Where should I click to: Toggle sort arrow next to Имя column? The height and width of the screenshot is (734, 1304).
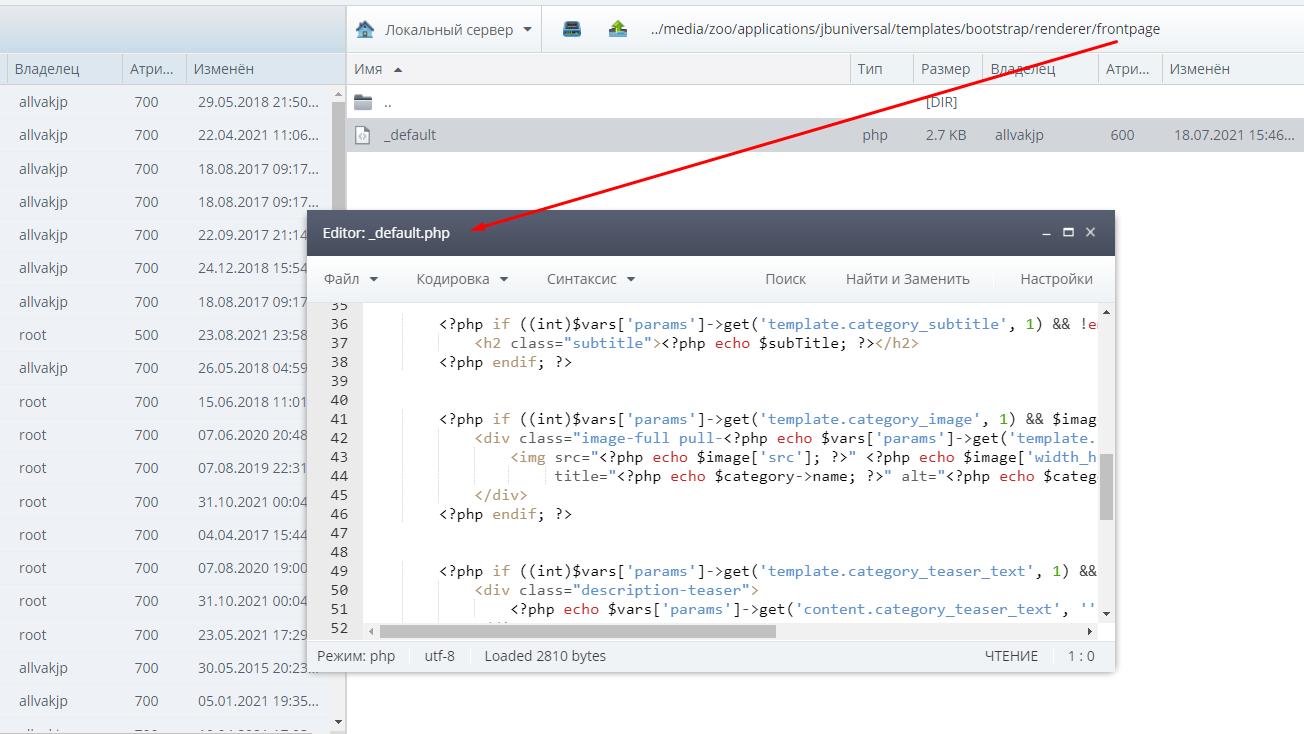click(398, 70)
